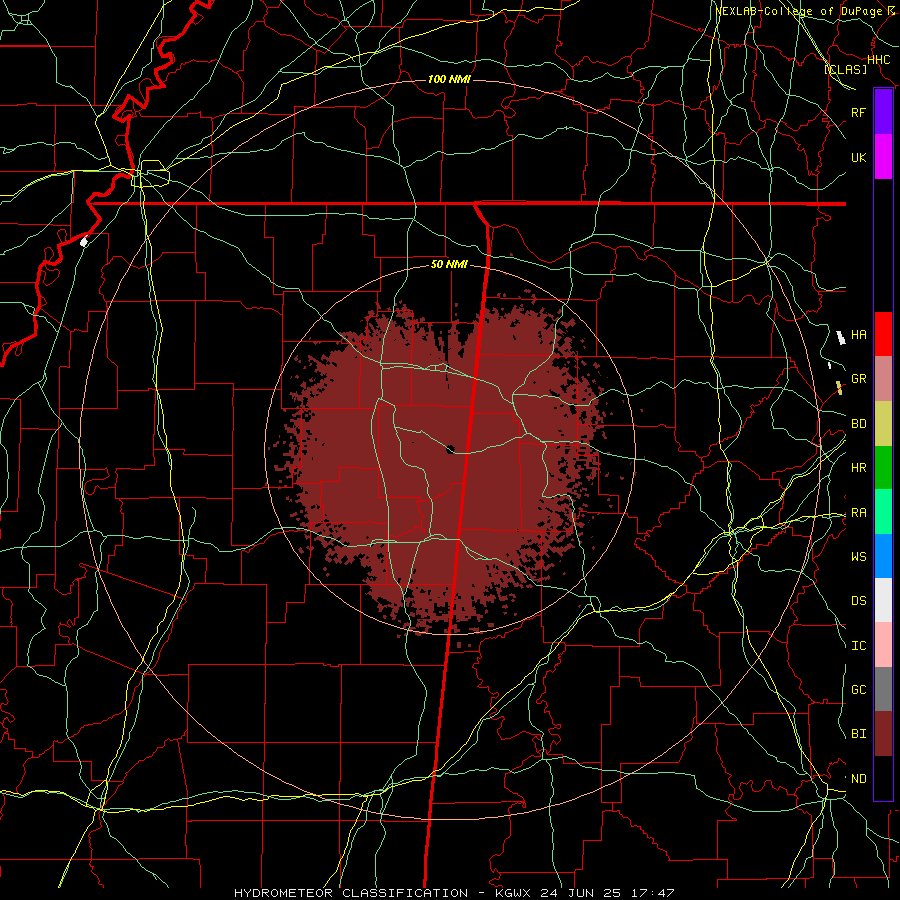Screen dimensions: 900x900
Task: Click the purple RF legend color swatch
Action: tap(883, 112)
